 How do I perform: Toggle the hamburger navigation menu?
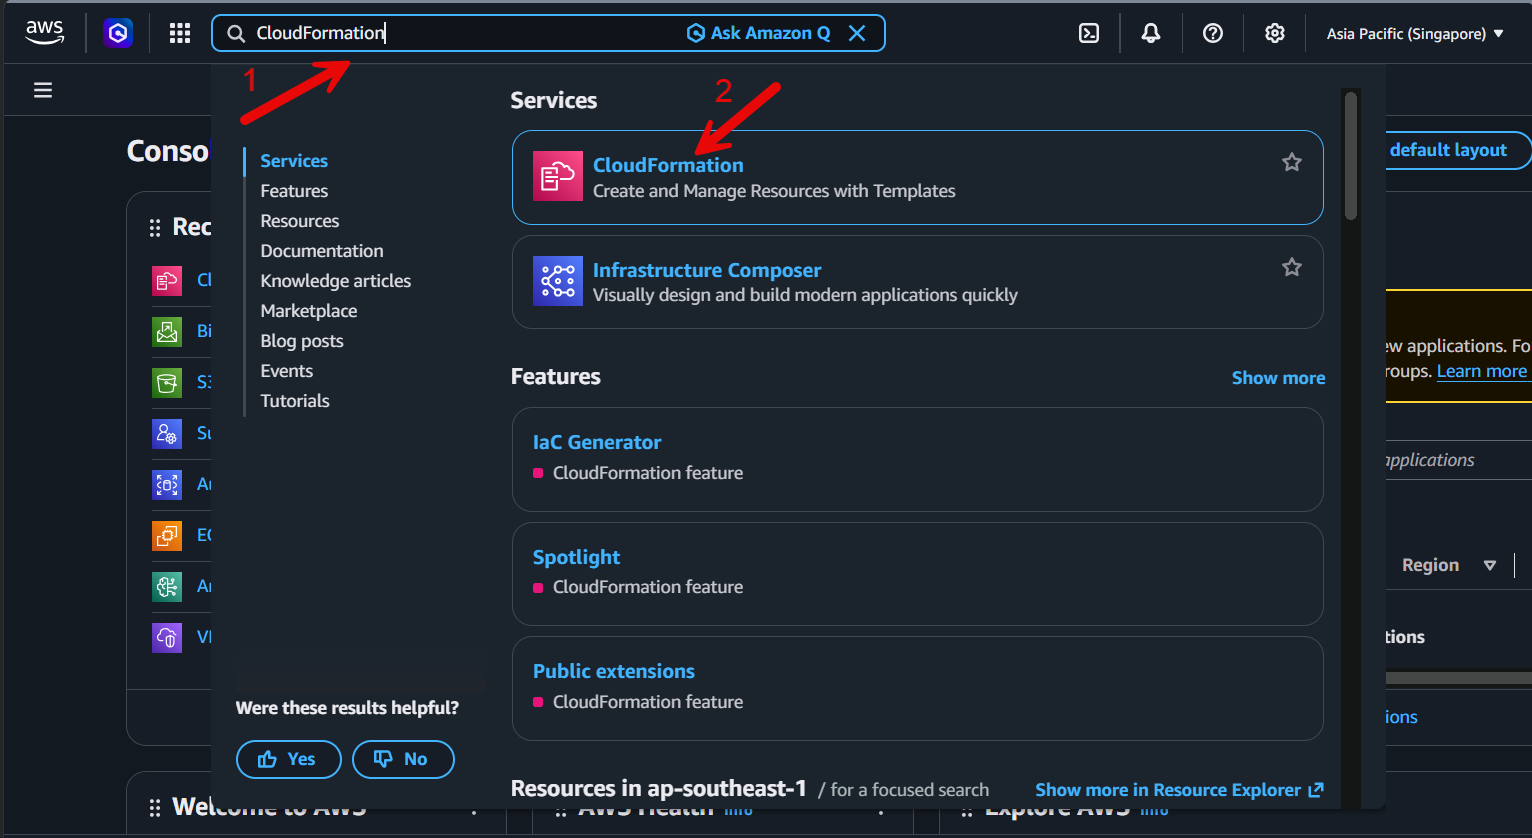(x=43, y=90)
